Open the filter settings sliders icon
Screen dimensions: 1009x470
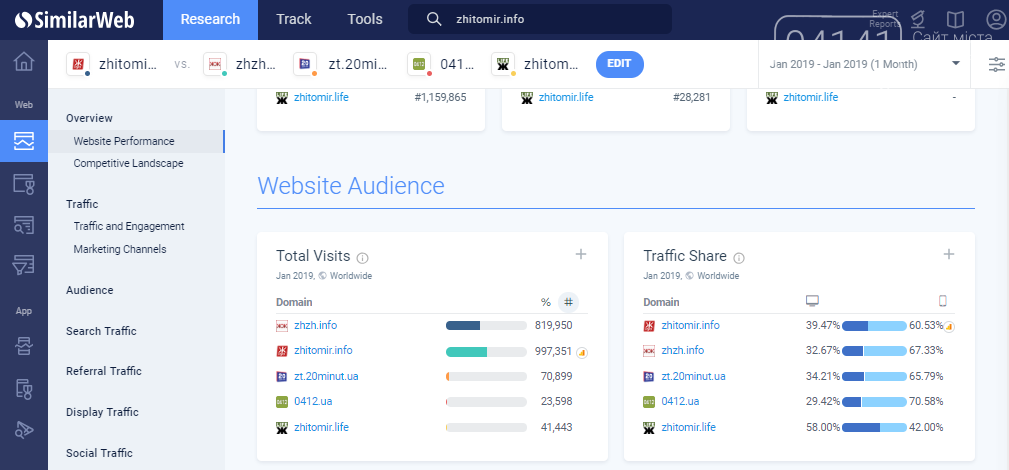point(996,64)
